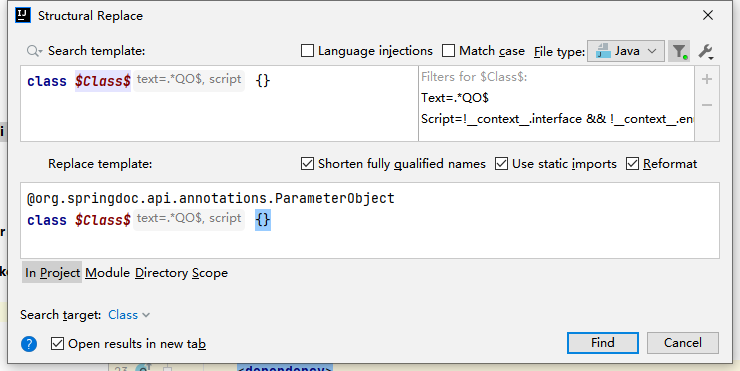The image size is (740, 371).
Task: Toggle the filter panel funnel icon
Action: click(679, 51)
